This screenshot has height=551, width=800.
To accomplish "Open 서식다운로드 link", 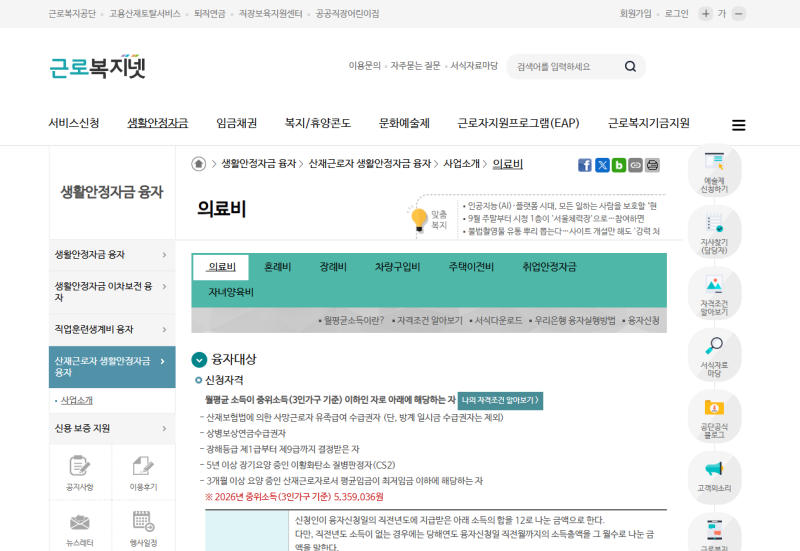I will click(x=498, y=320).
